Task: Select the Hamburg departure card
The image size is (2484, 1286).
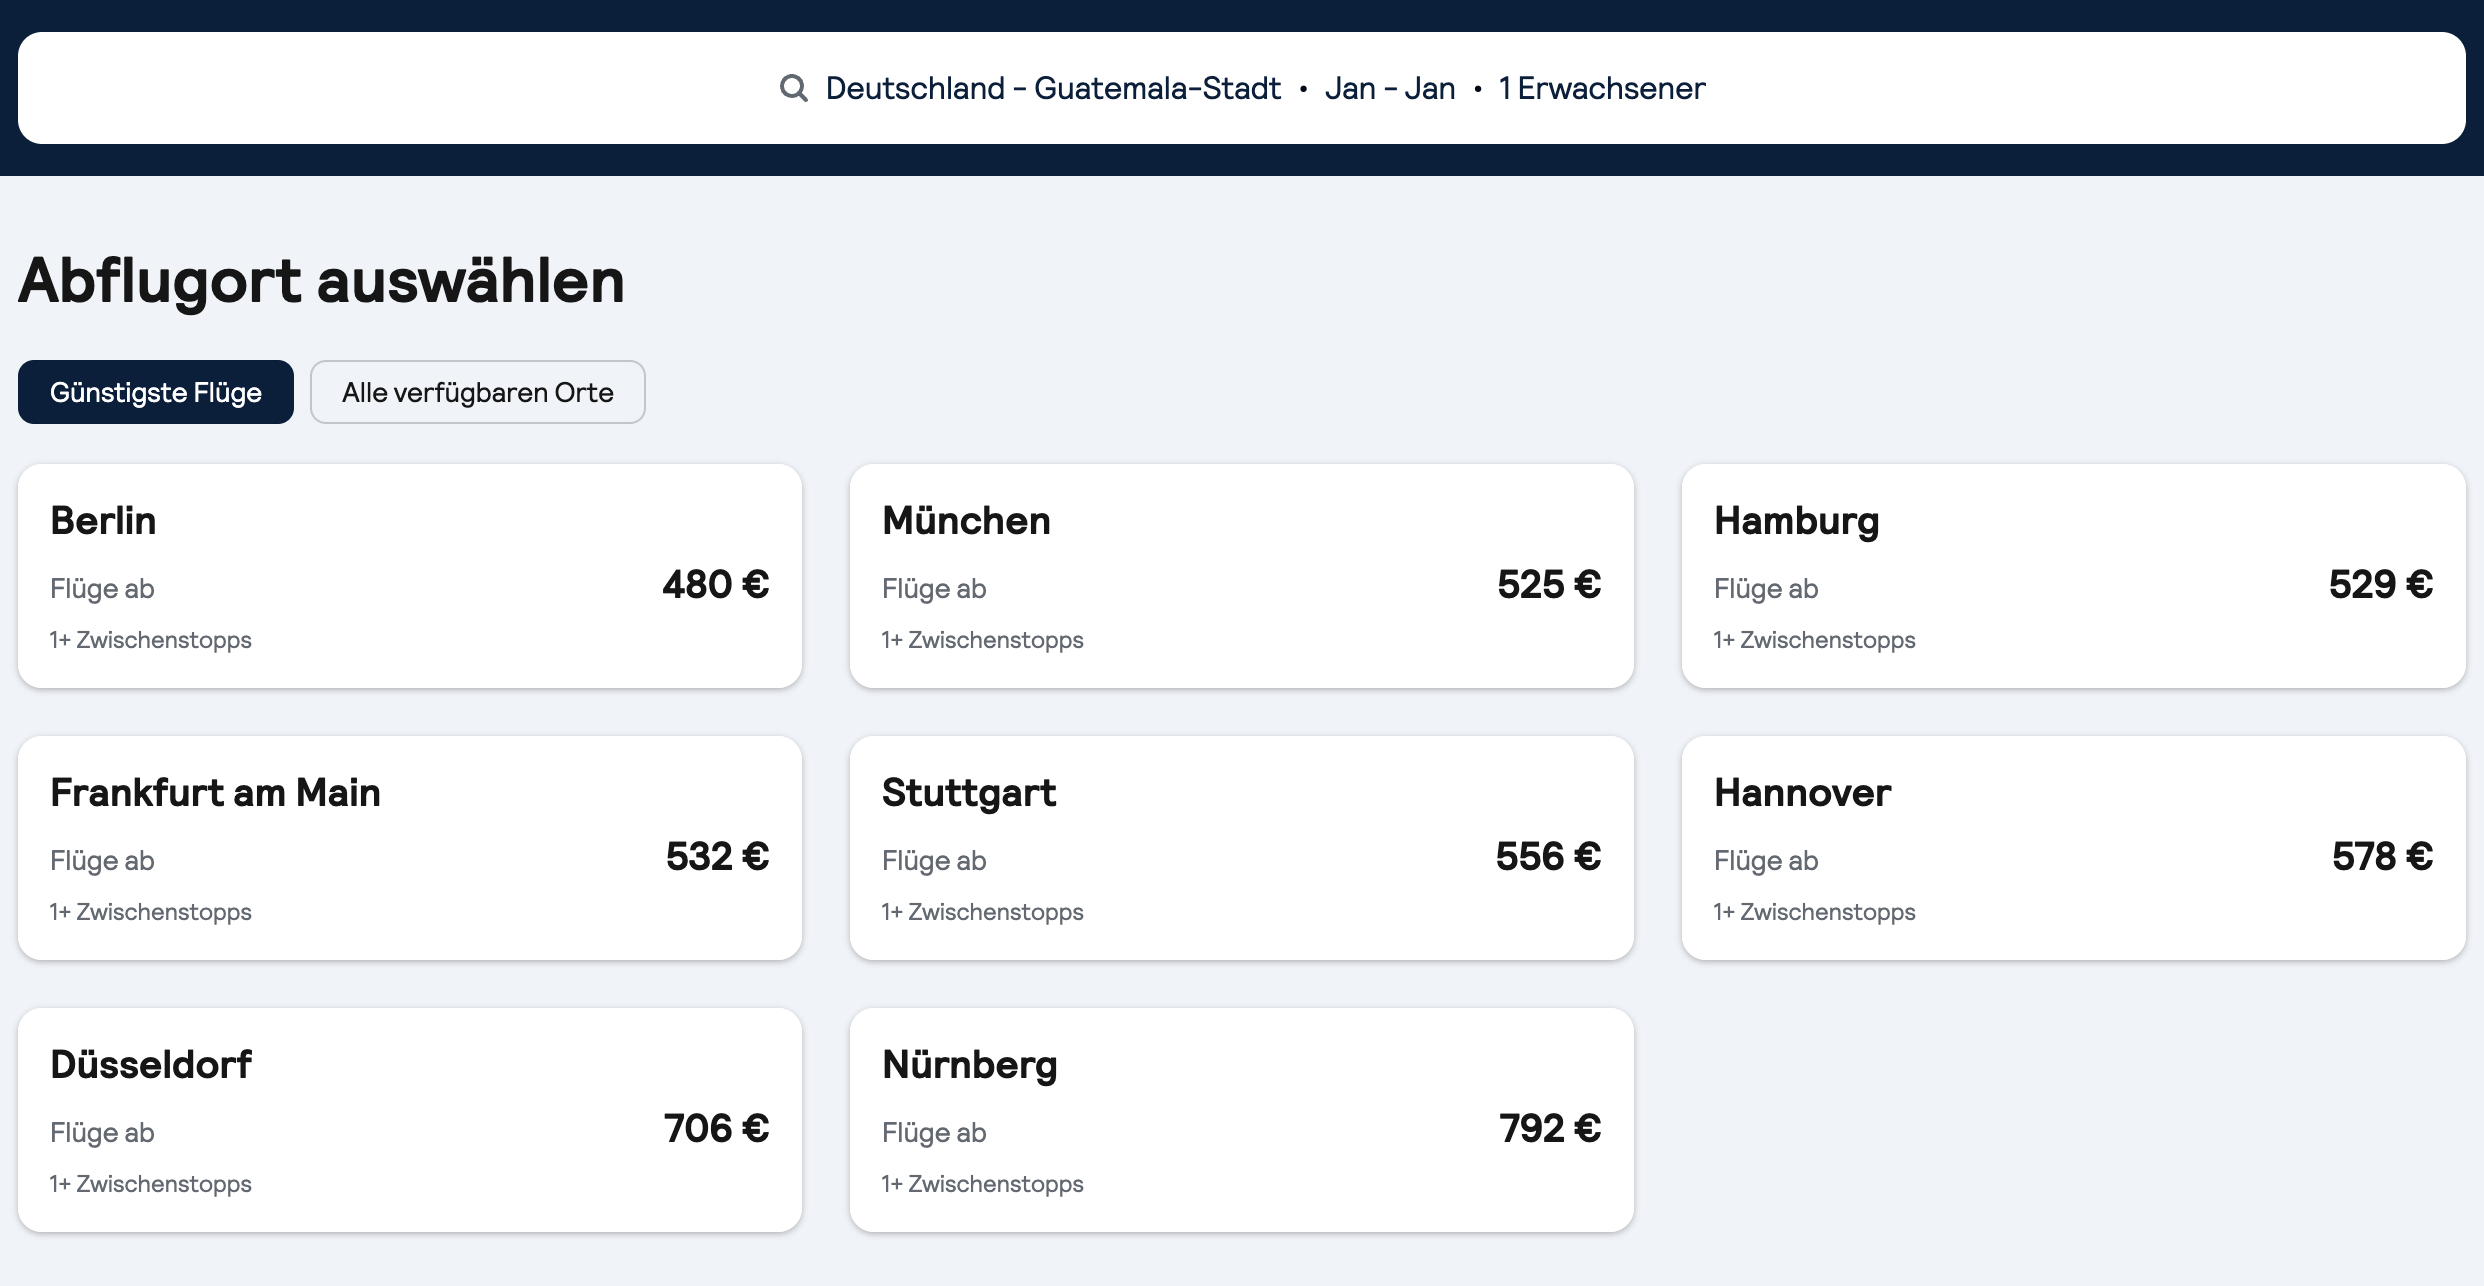Action: (x=2073, y=575)
